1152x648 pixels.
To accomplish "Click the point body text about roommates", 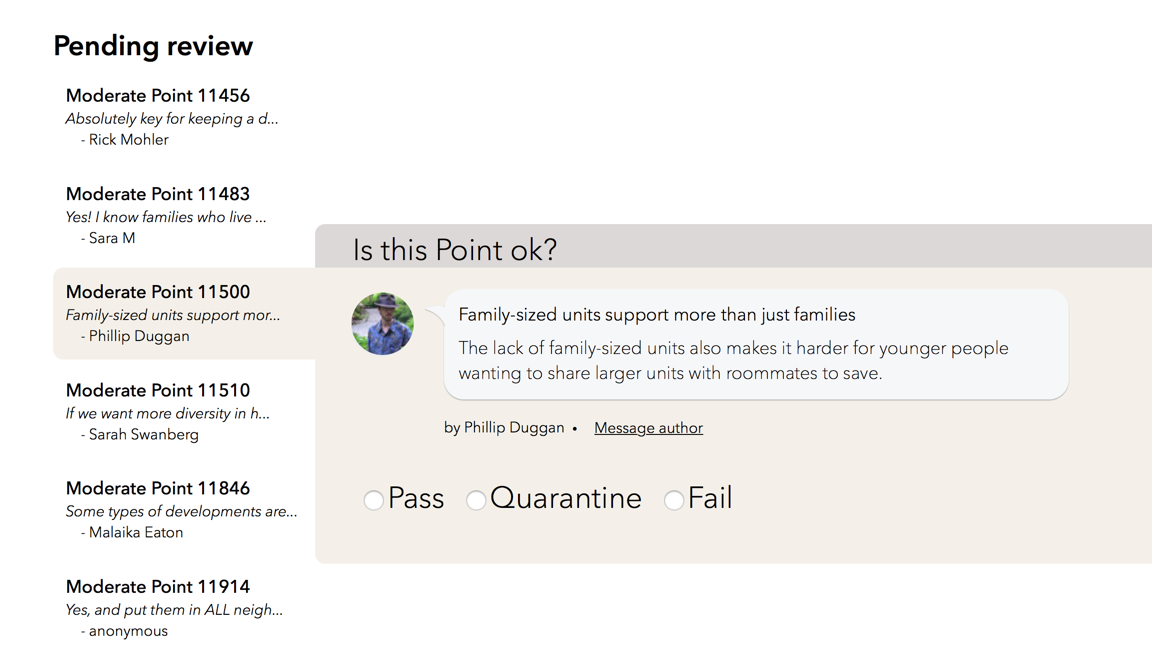I will [733, 361].
